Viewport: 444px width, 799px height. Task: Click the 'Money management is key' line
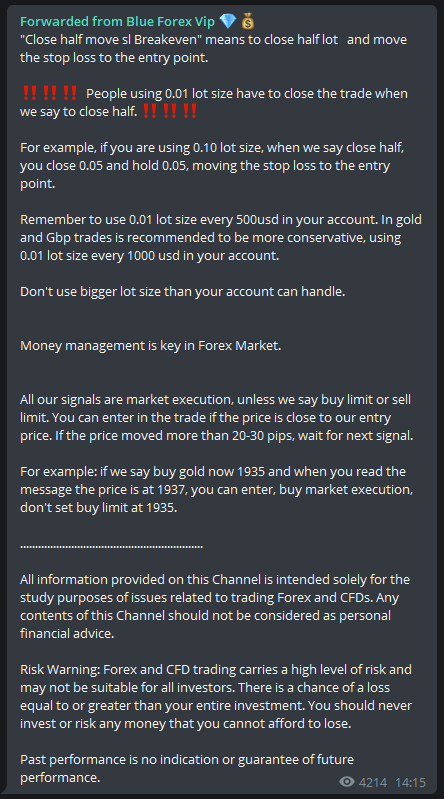tap(151, 346)
